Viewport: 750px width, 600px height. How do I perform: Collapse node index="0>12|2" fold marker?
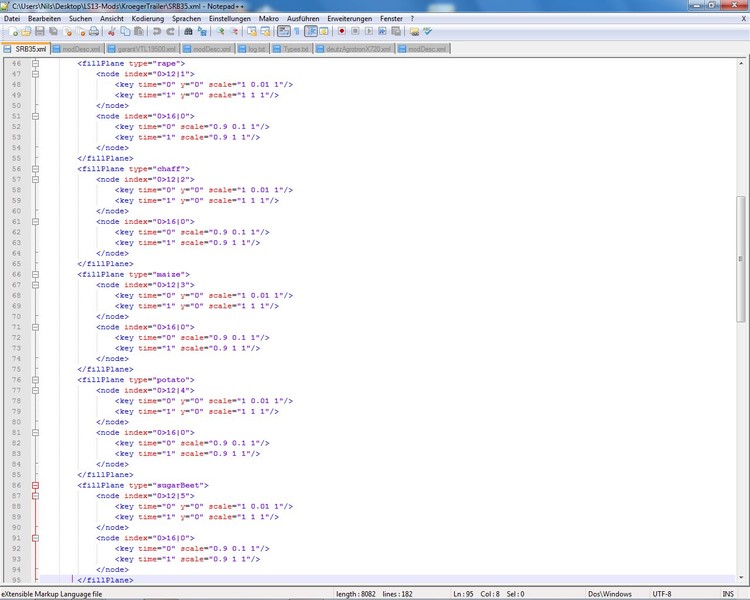pos(35,179)
